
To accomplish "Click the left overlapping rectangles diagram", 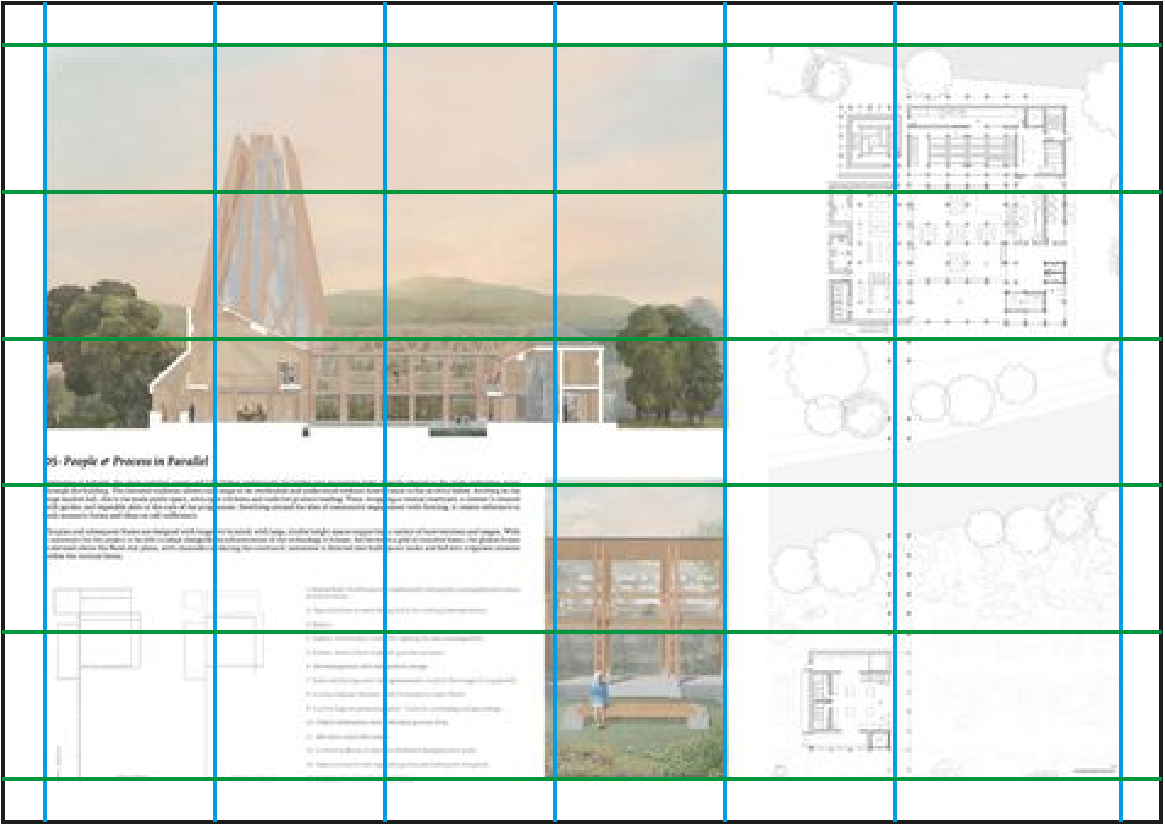I will pyautogui.click(x=99, y=633).
